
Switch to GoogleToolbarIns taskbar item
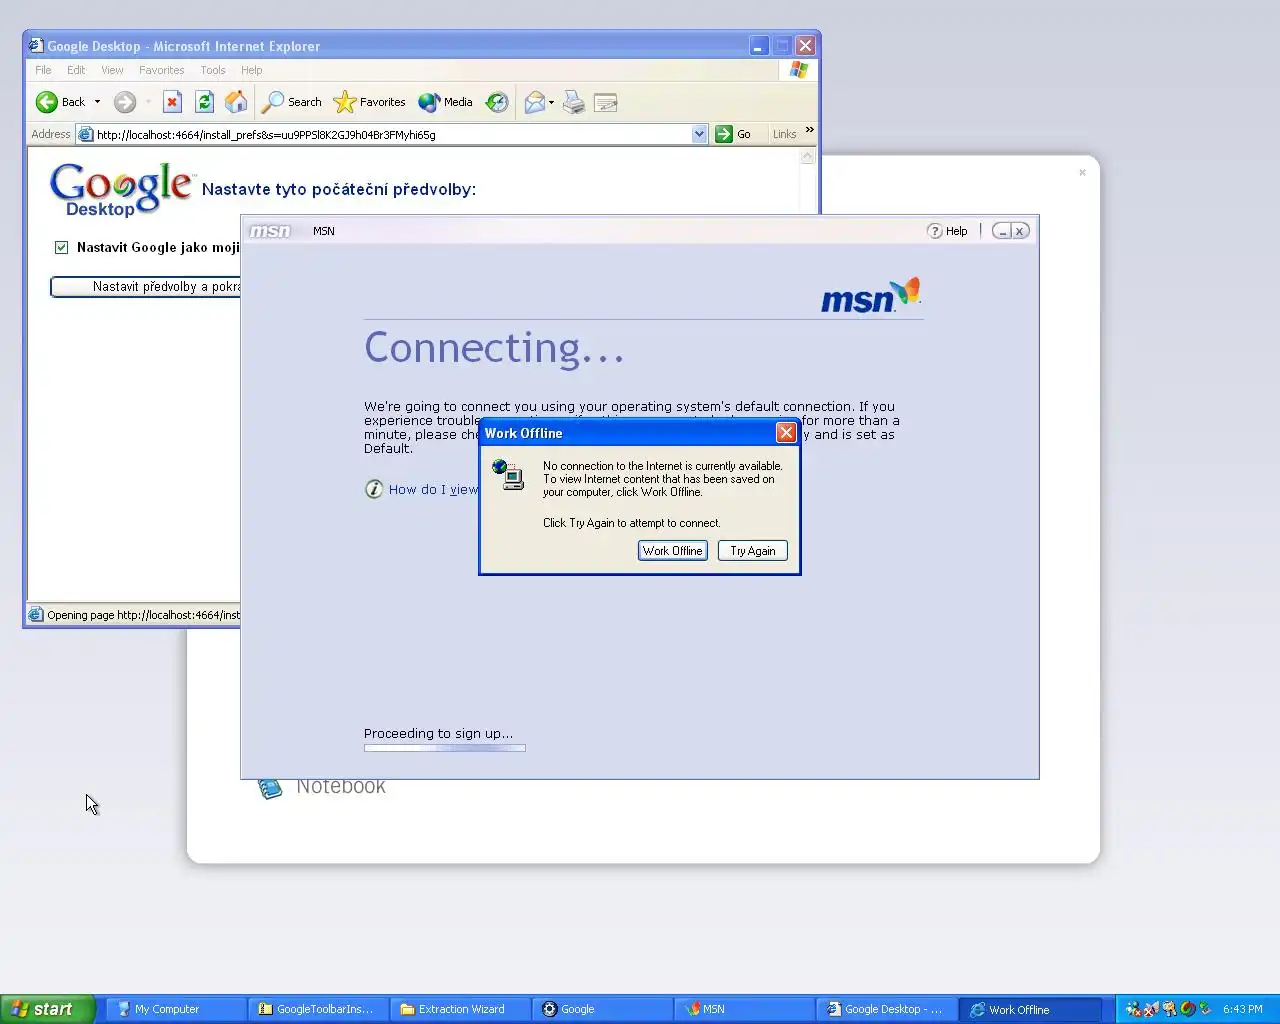(x=317, y=1009)
